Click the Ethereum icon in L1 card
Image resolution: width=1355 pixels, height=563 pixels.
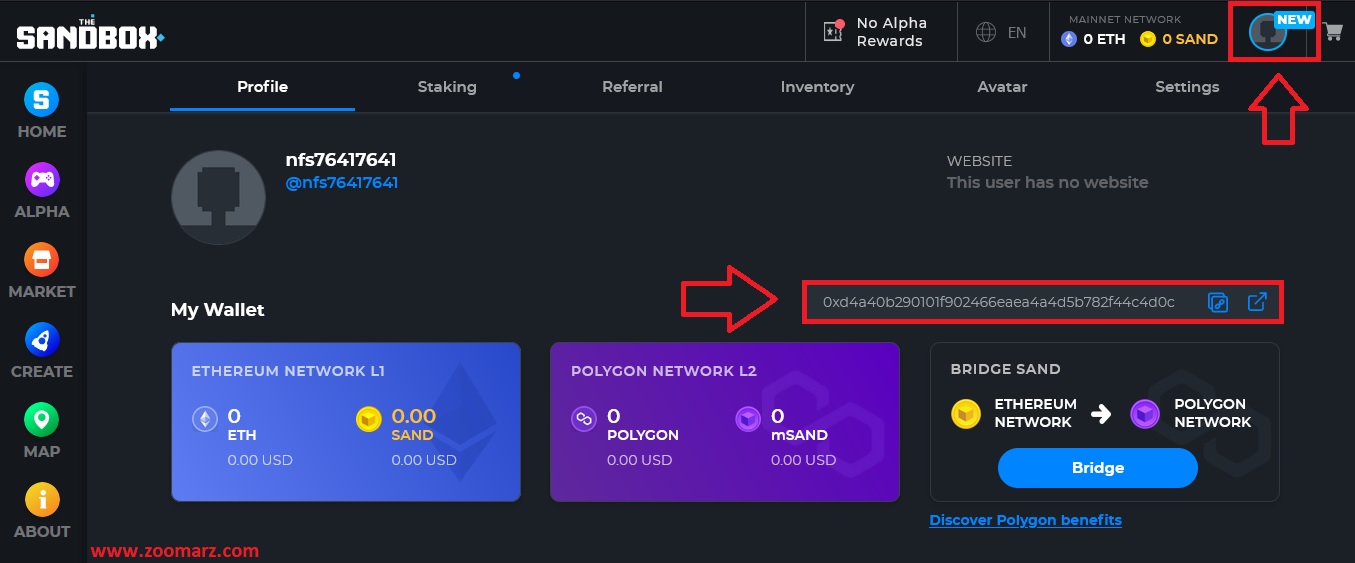pyautogui.click(x=205, y=420)
